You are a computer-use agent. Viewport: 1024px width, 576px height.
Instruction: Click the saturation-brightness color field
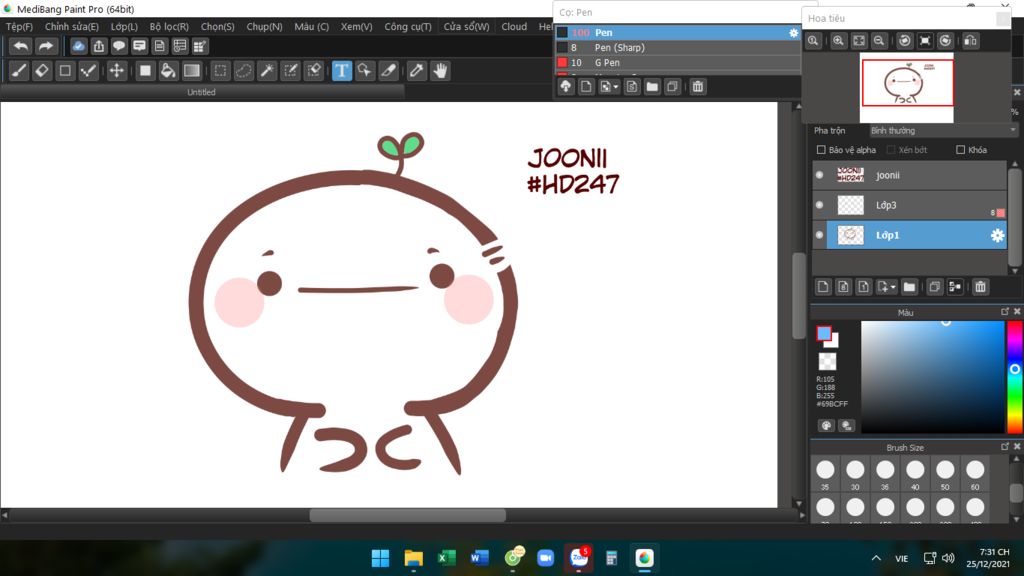click(933, 377)
